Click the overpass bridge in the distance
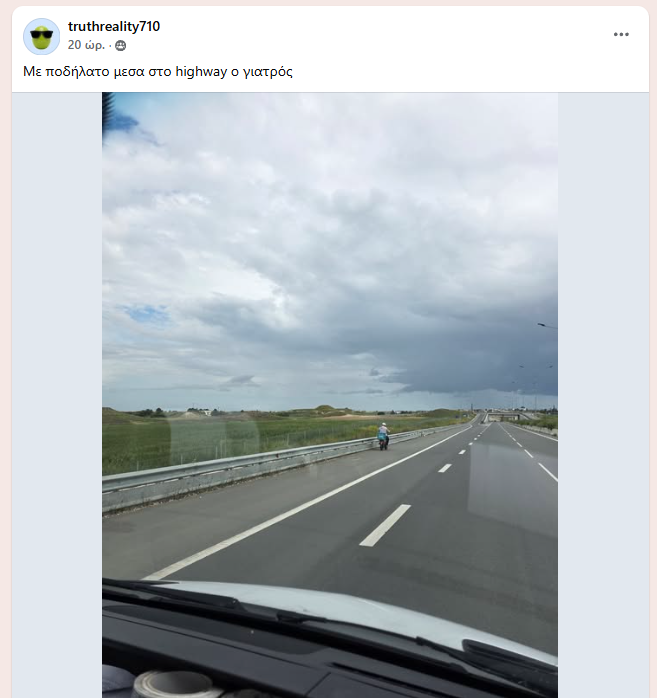 click(502, 417)
